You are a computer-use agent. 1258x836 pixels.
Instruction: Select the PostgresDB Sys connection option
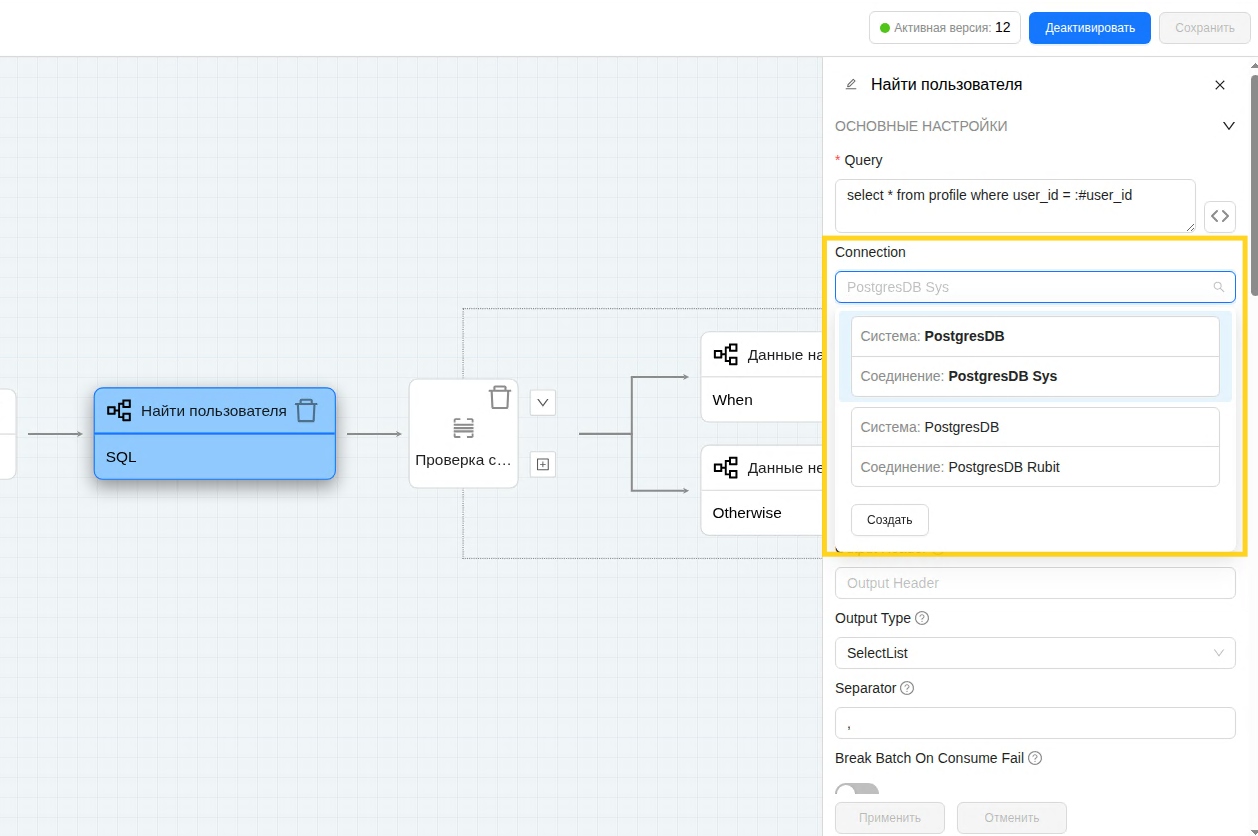coord(1034,357)
